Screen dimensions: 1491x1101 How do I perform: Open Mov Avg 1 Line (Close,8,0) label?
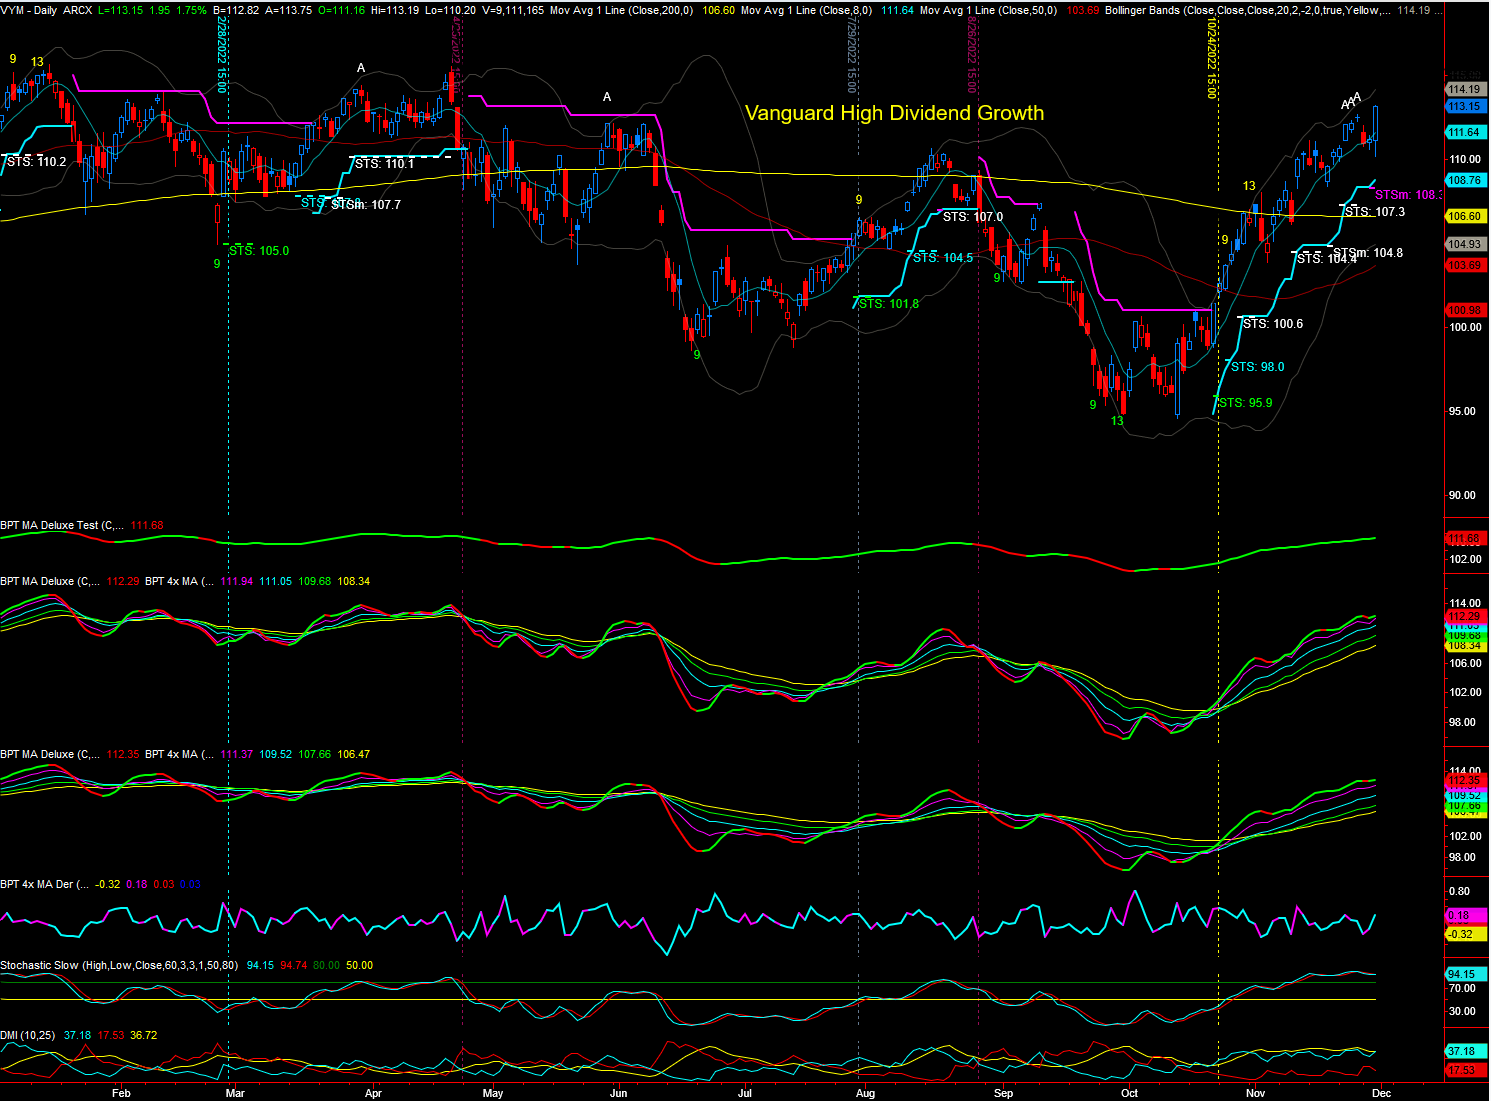(x=806, y=10)
